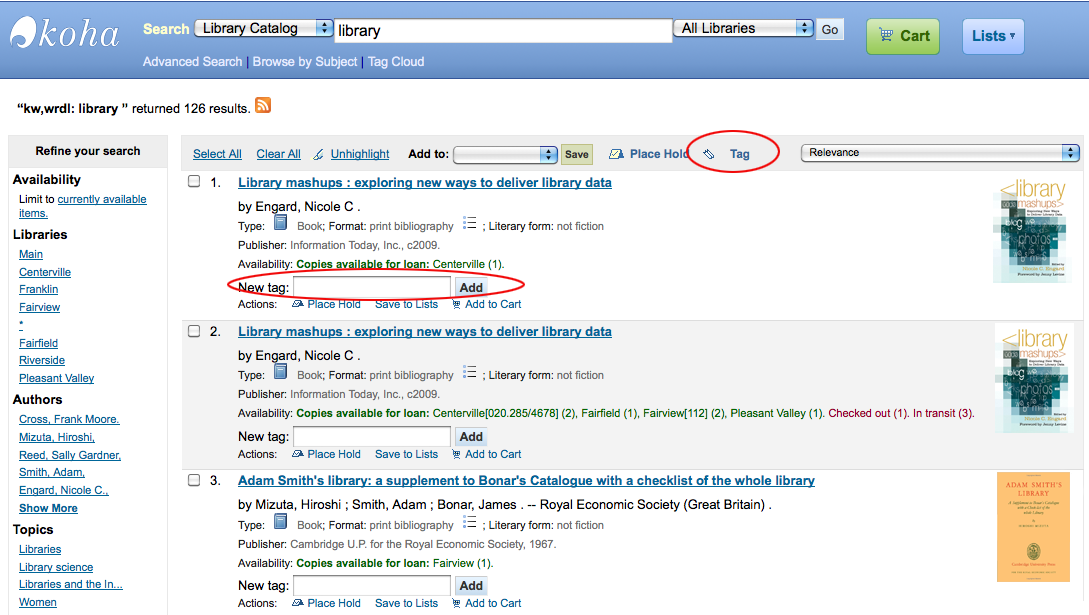Viewport: 1089px width, 615px height.
Task: Click the New tag field of result 3
Action: [372, 586]
